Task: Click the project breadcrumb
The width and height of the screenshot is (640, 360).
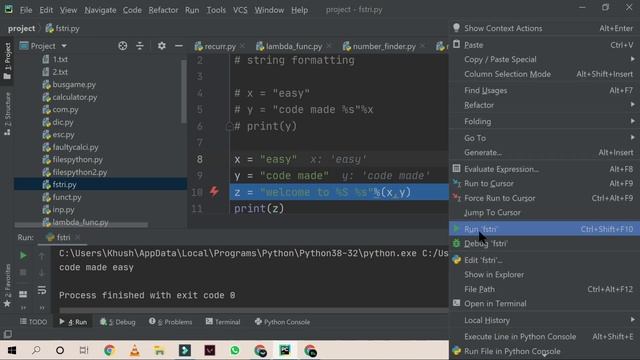Action: click(21, 28)
